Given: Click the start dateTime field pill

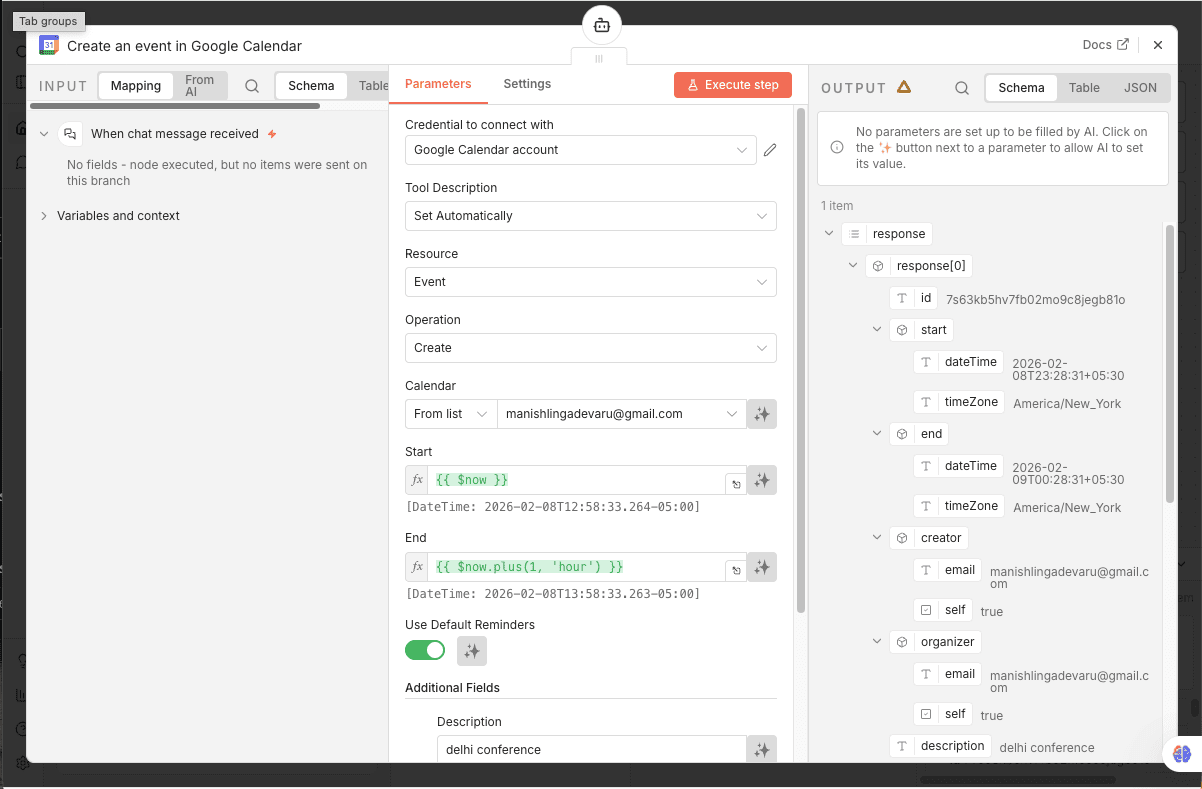Looking at the screenshot, I should click(959, 362).
